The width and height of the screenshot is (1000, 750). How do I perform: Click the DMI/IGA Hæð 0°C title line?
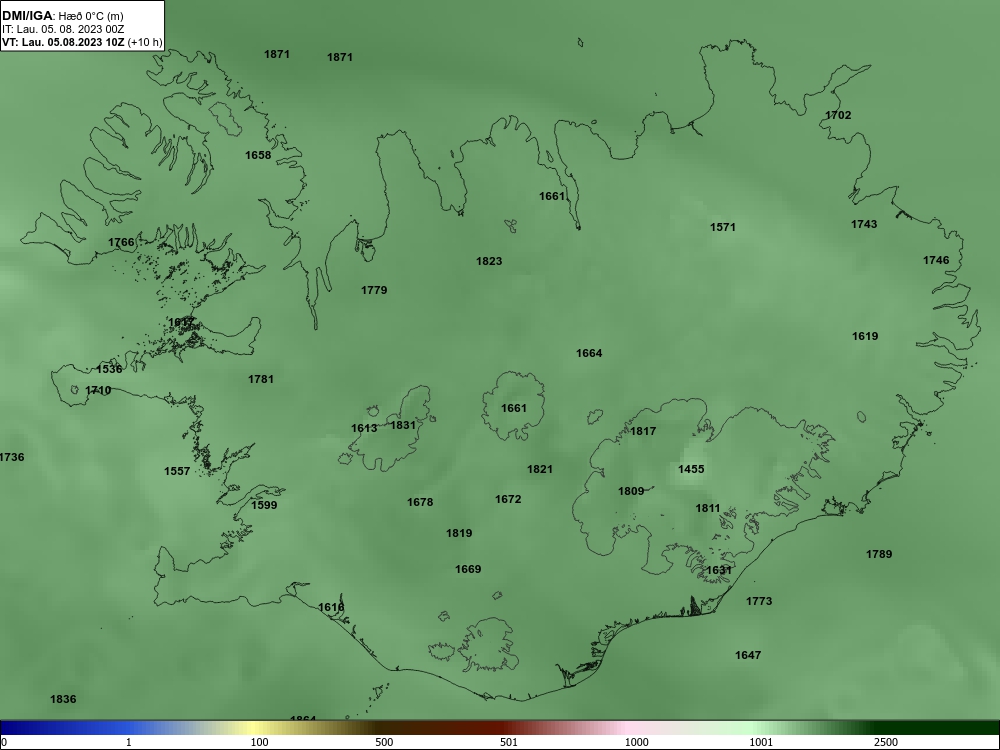point(62,16)
